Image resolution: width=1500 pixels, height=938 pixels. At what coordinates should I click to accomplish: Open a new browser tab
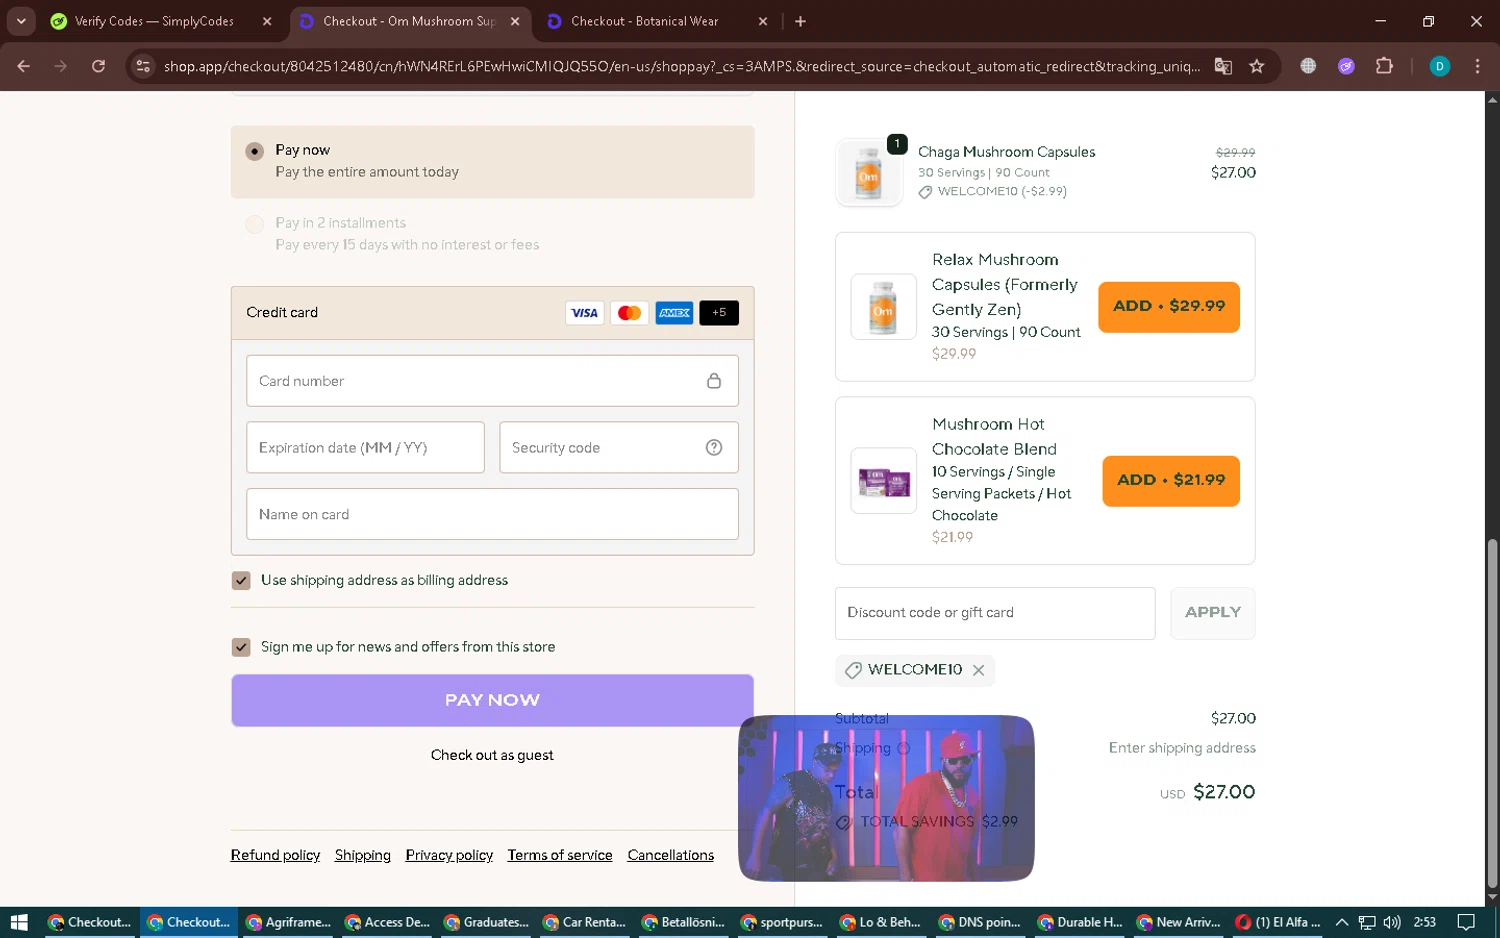click(x=800, y=21)
